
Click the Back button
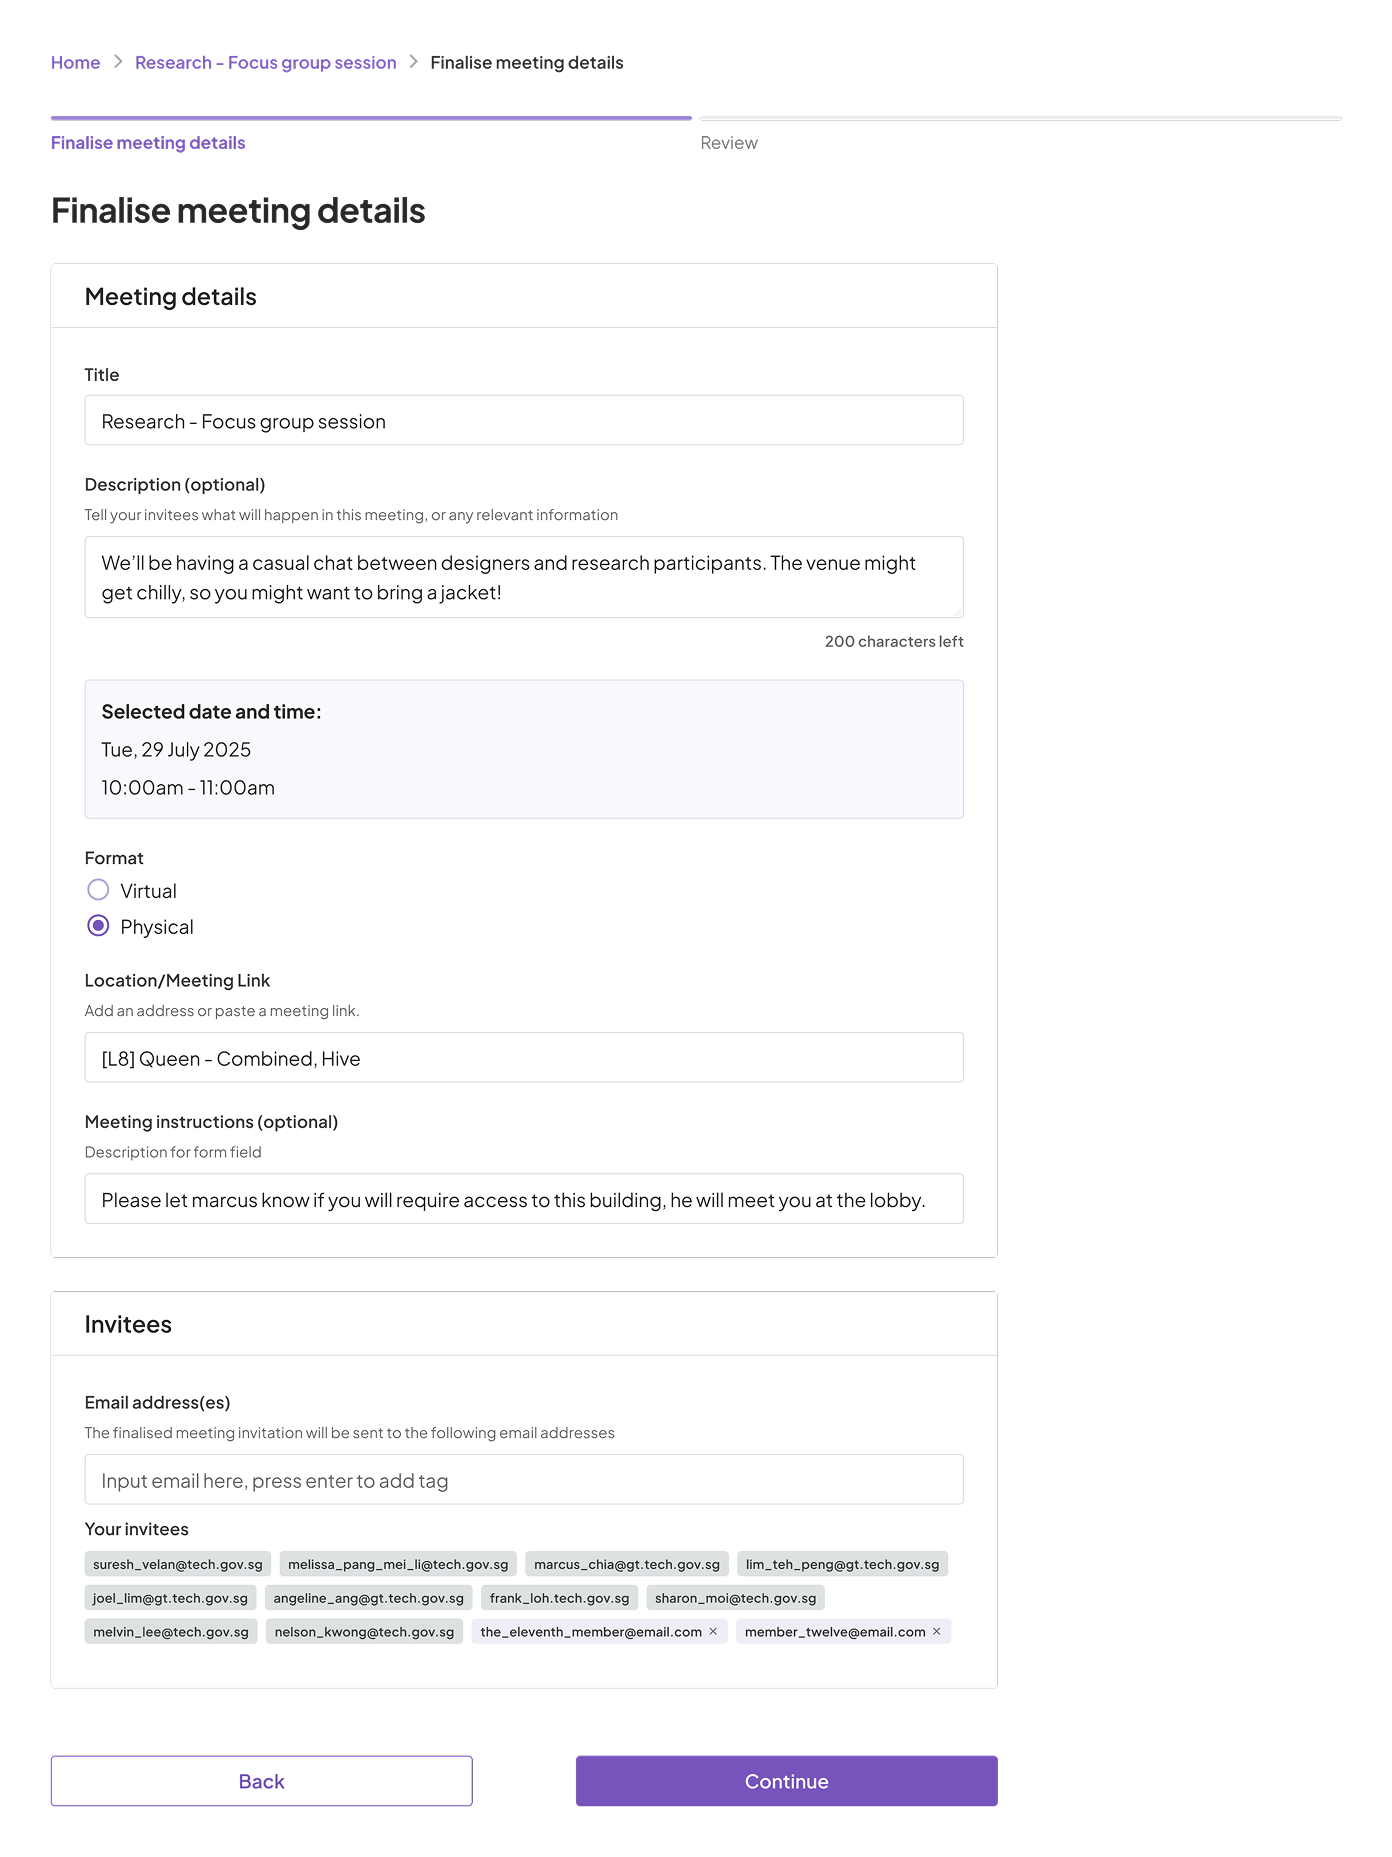point(262,1781)
